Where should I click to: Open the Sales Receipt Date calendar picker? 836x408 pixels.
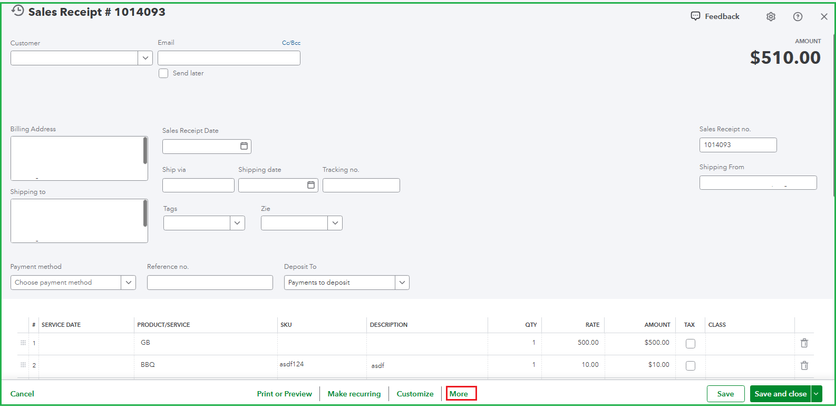click(244, 146)
